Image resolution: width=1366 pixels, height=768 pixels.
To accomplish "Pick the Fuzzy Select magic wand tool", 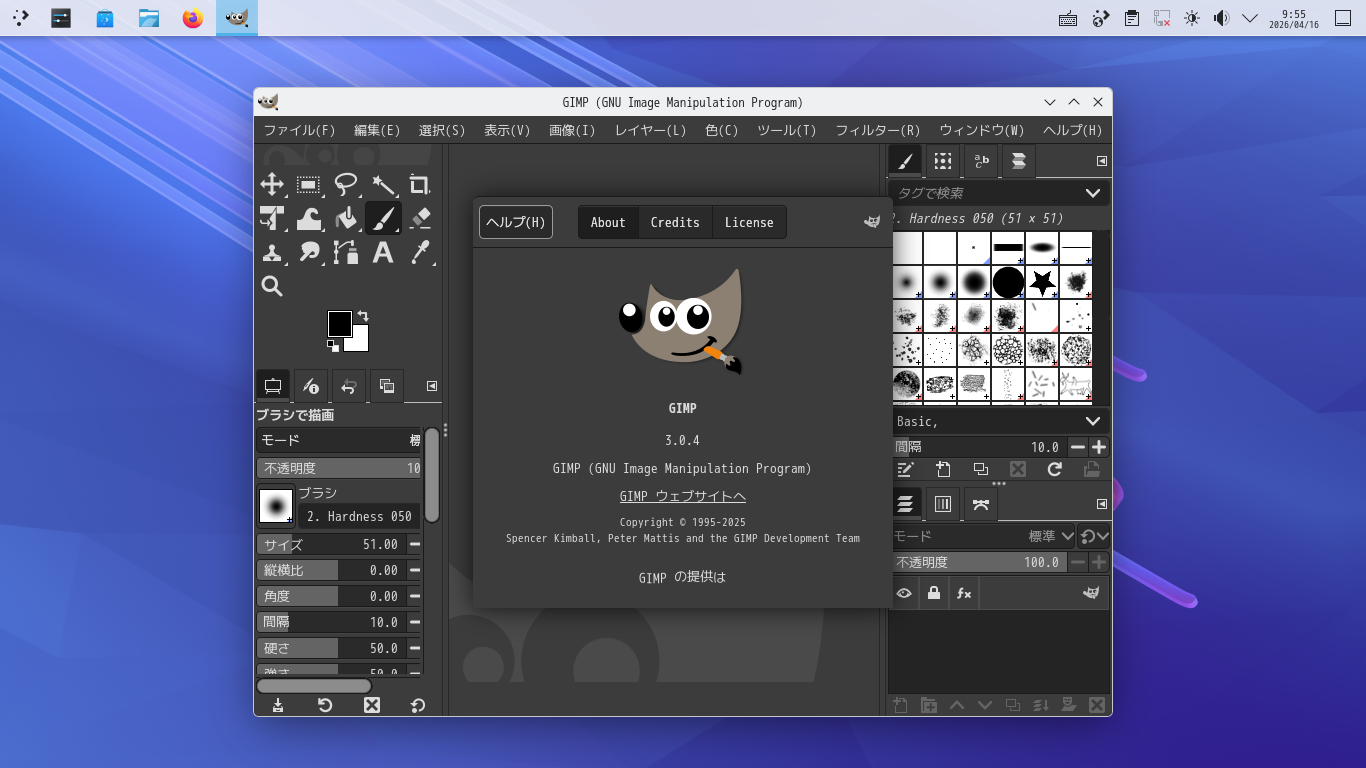I will pos(384,184).
